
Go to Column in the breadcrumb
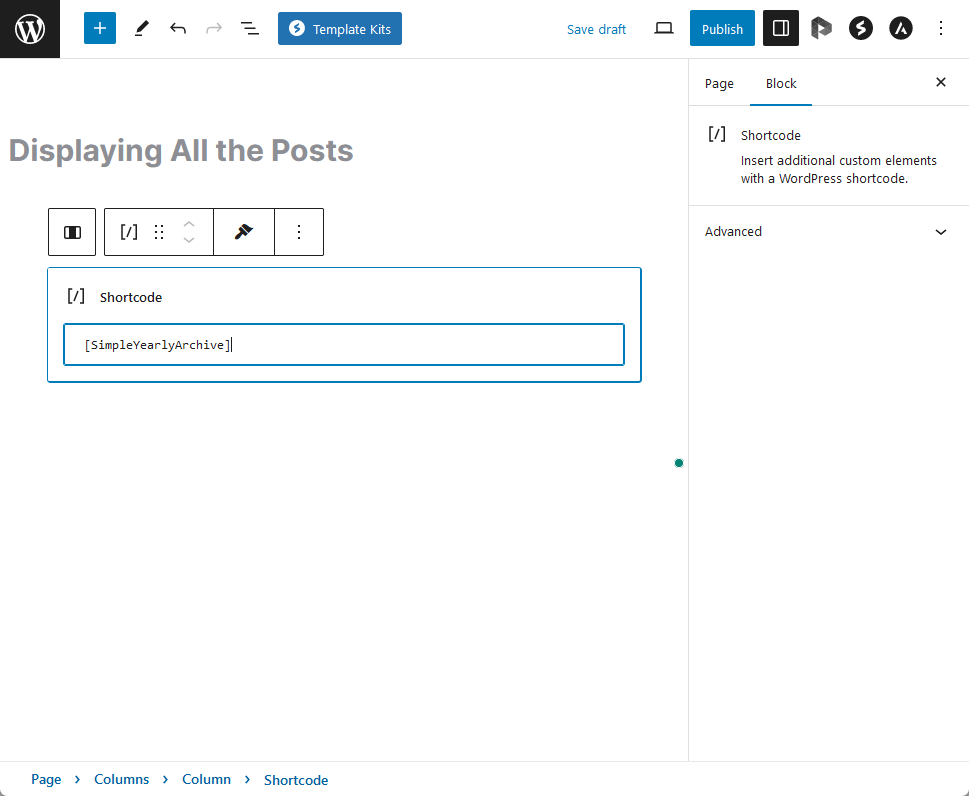206,779
